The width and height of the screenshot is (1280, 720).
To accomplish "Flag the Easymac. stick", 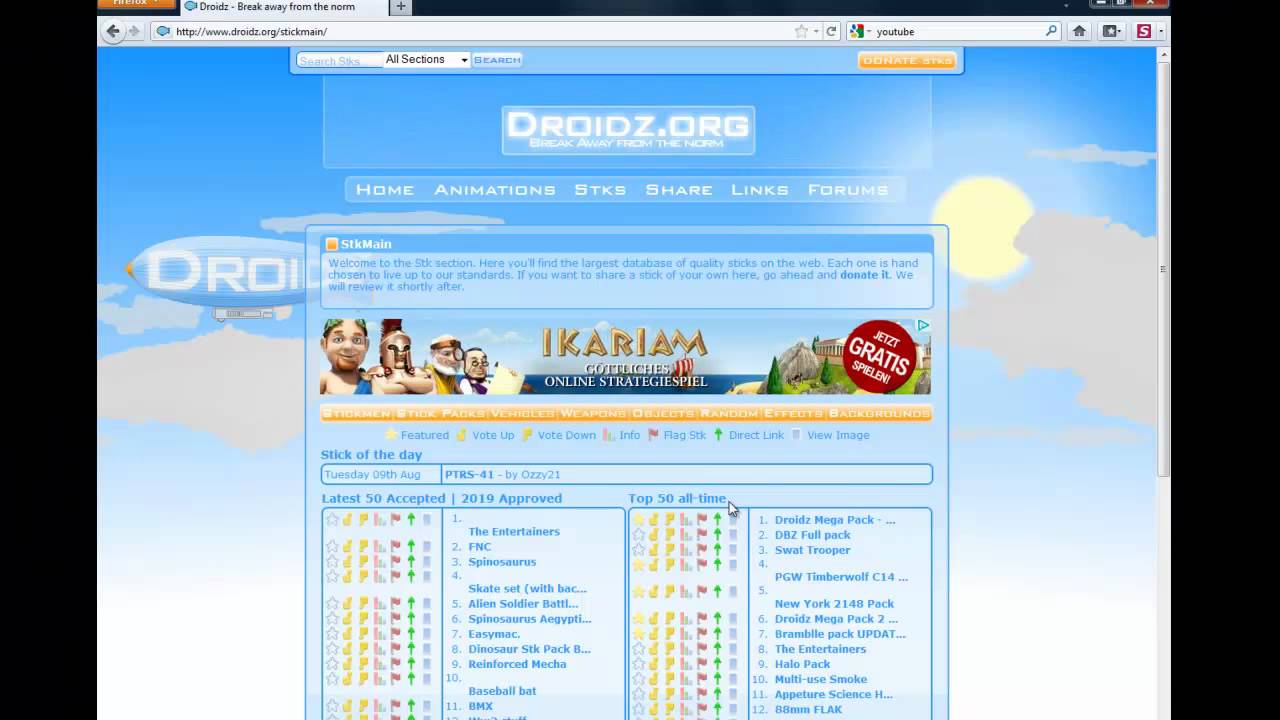I will click(395, 633).
